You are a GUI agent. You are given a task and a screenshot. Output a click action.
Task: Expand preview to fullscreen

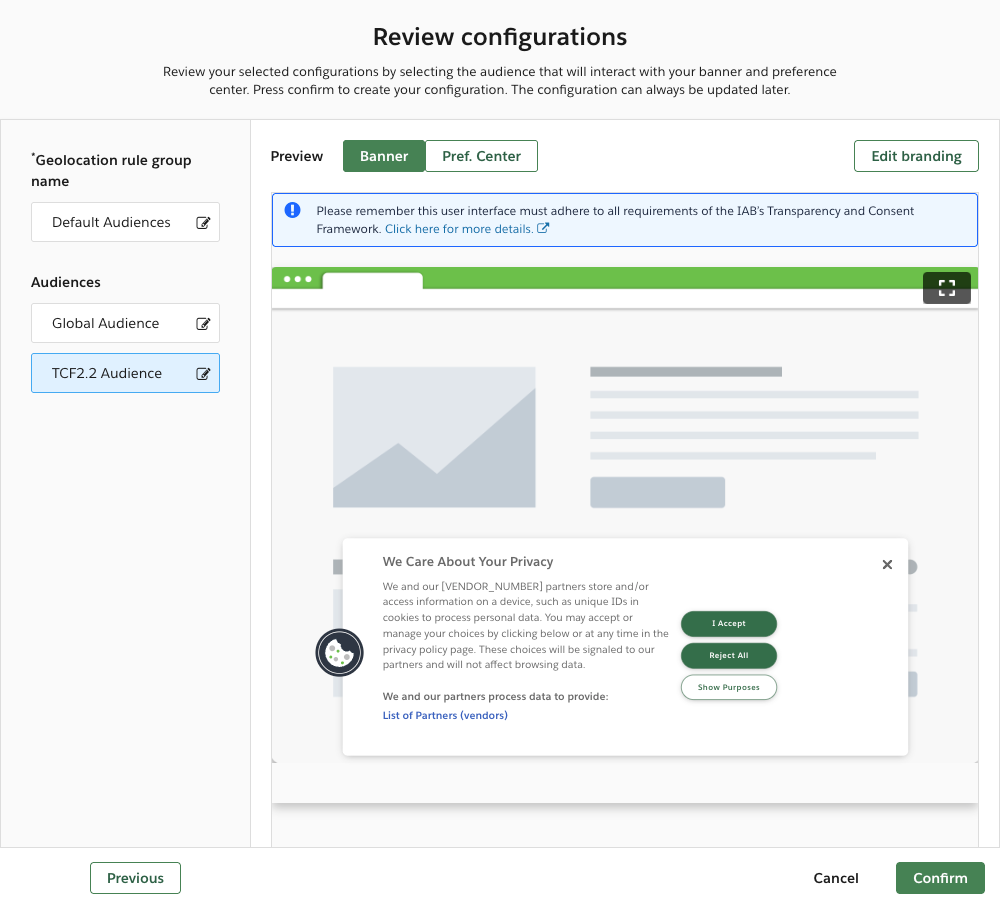(946, 288)
